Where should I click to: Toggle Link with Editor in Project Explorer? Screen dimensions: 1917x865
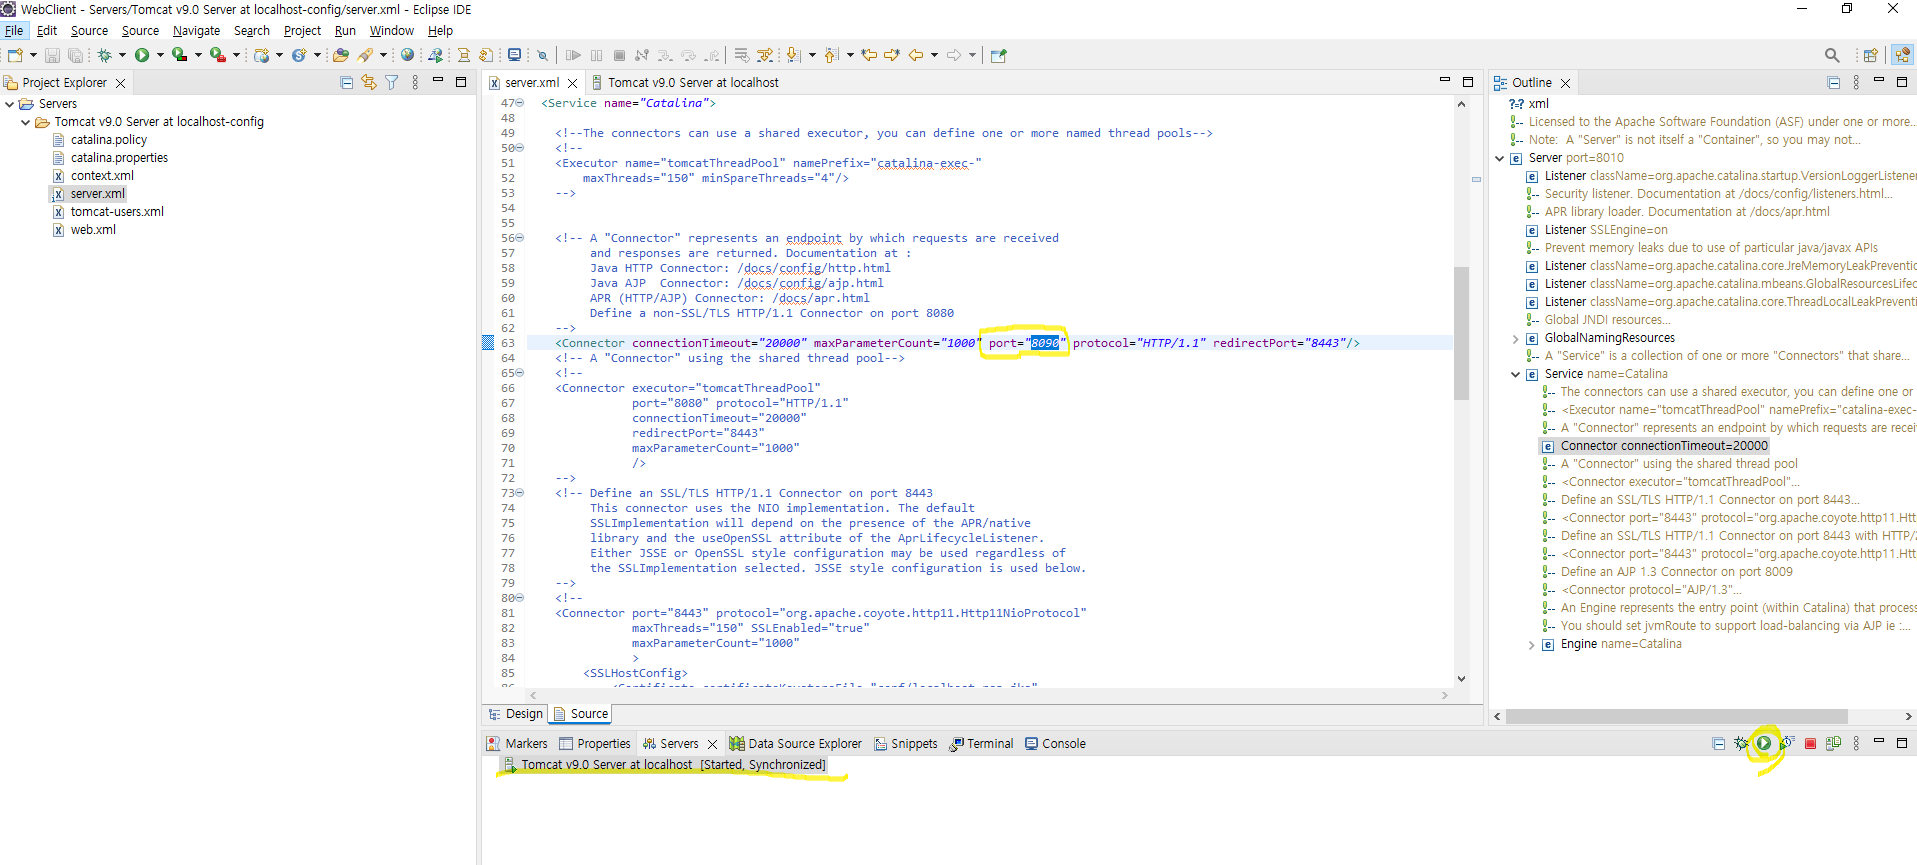(x=369, y=82)
